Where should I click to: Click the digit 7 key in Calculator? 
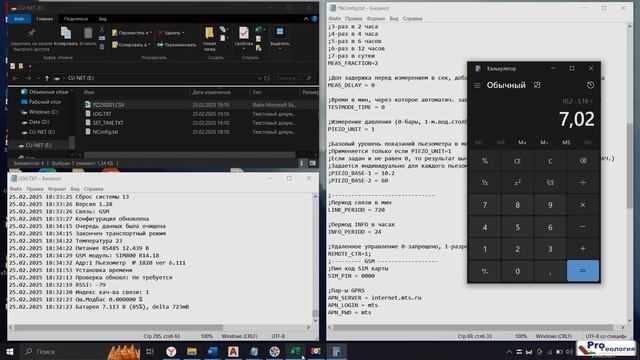(x=485, y=205)
